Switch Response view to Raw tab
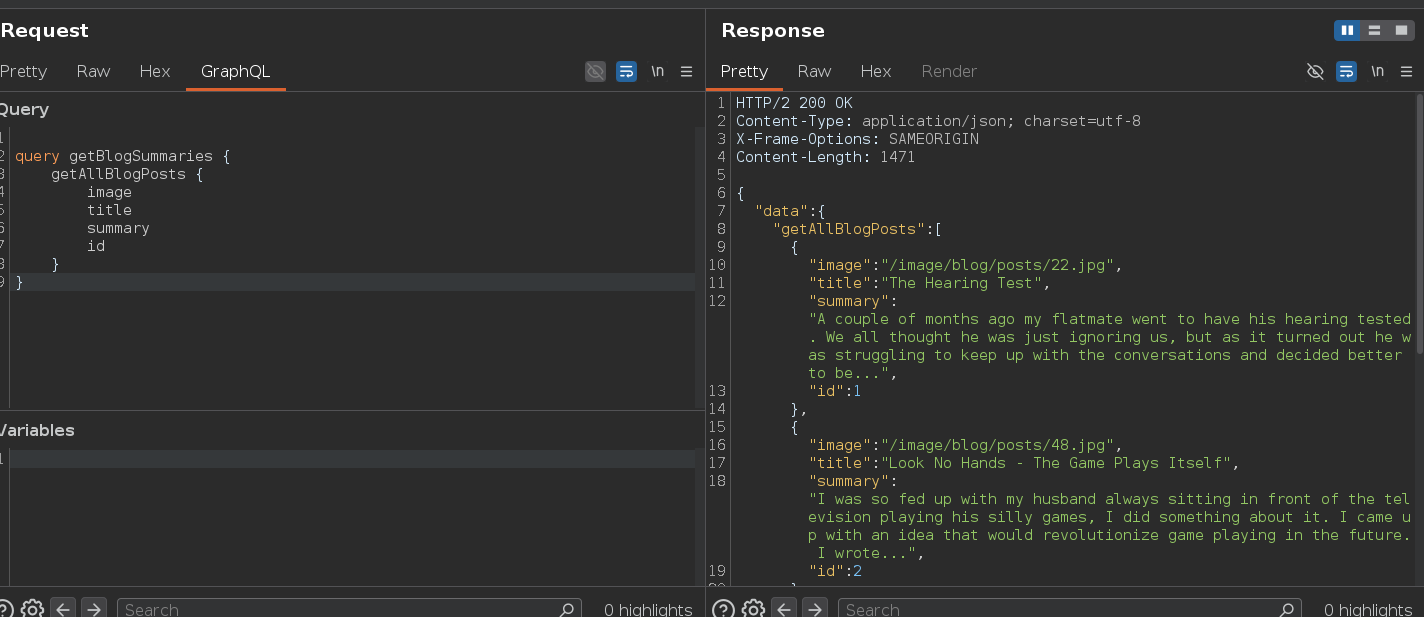Image resolution: width=1424 pixels, height=617 pixels. click(x=814, y=71)
